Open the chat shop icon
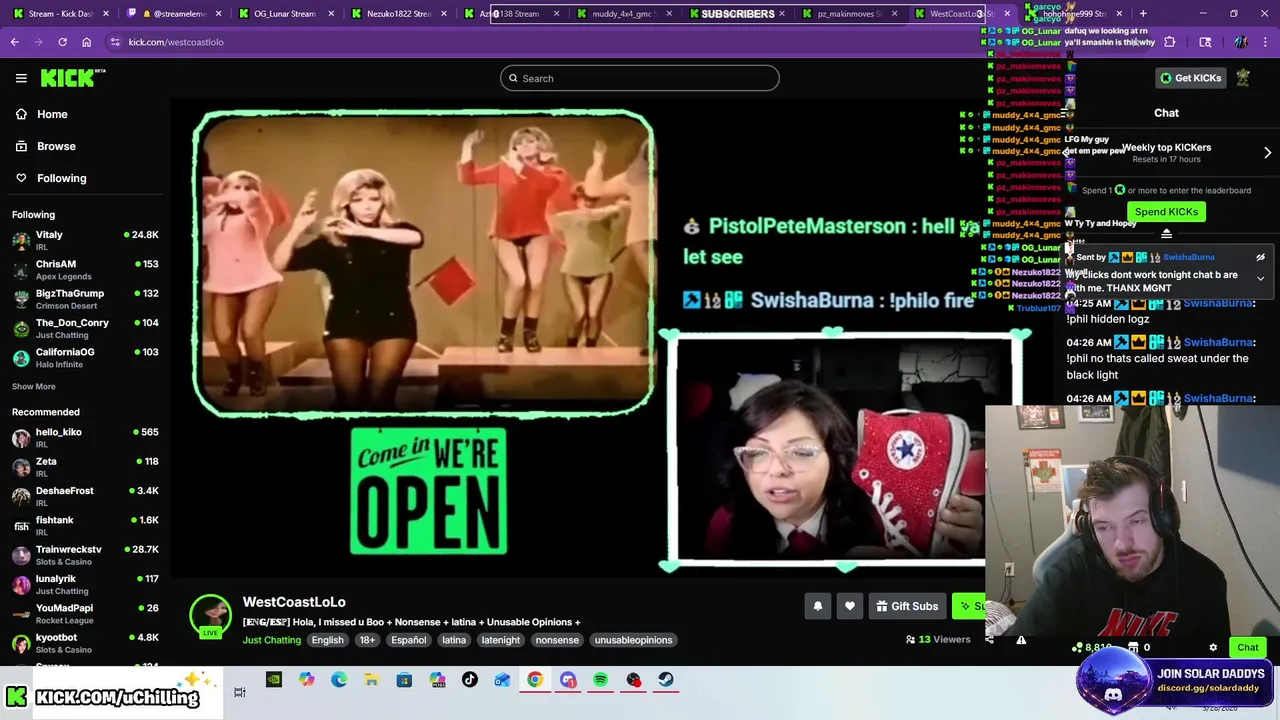The height and width of the screenshot is (720, 1280). 1133,648
